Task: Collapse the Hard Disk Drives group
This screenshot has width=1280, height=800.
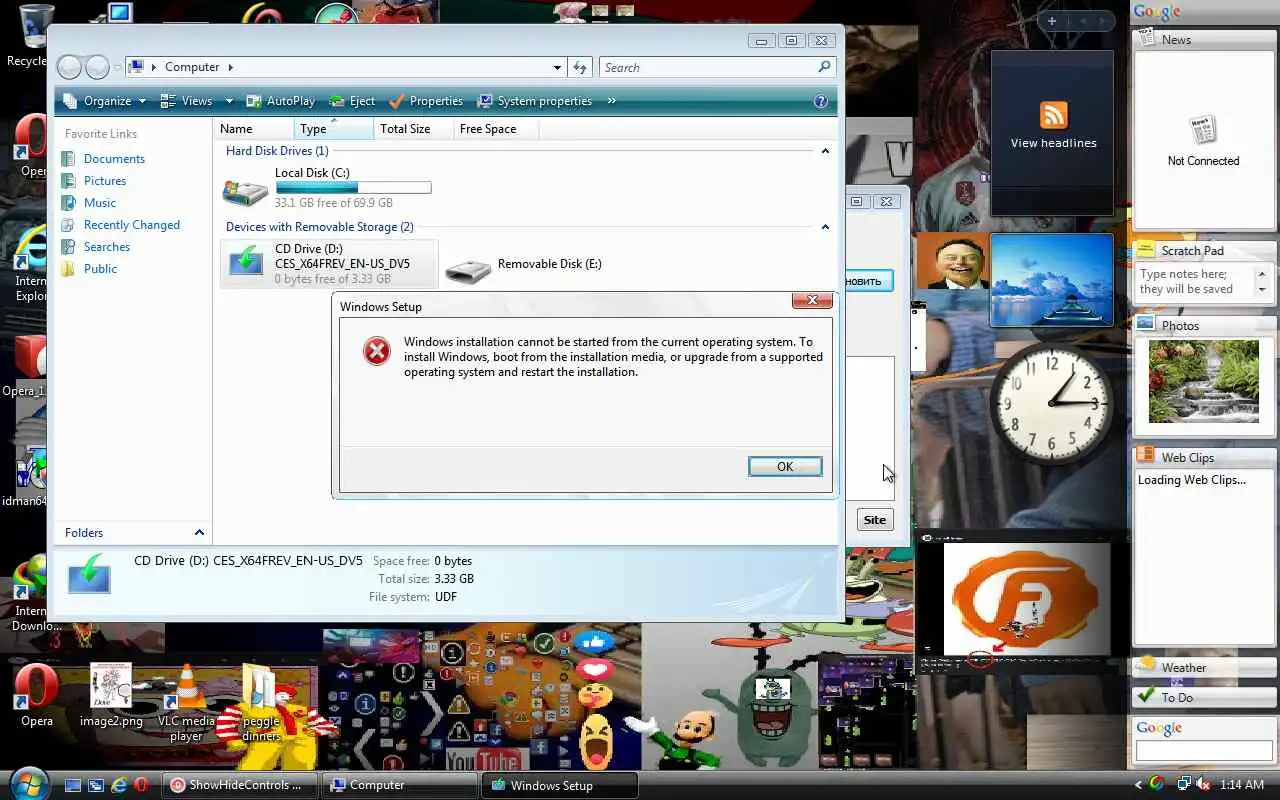Action: coord(825,151)
